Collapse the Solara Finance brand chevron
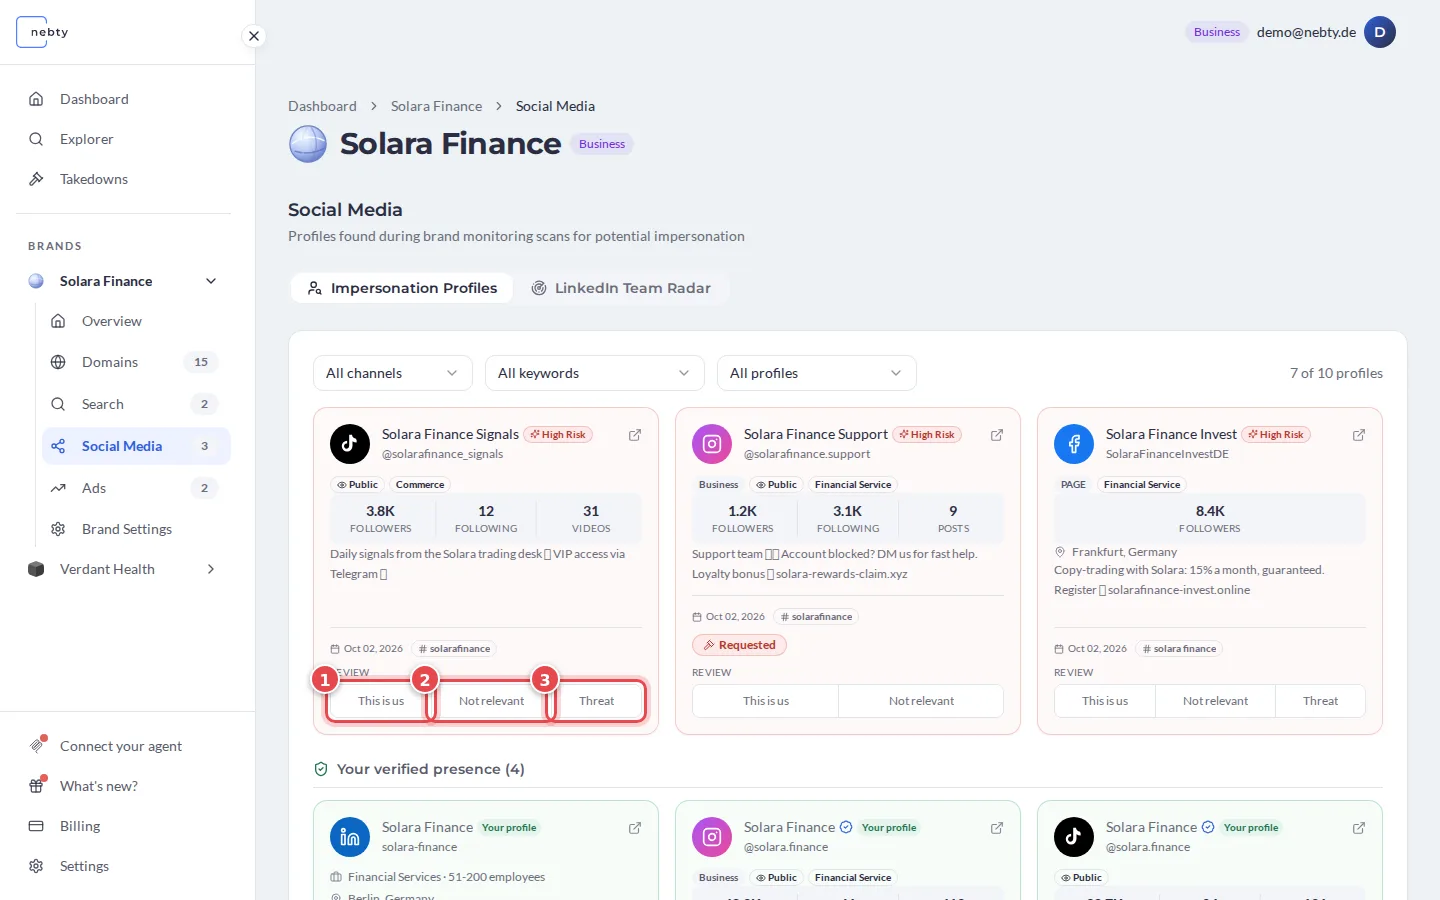1440x900 pixels. pos(211,281)
